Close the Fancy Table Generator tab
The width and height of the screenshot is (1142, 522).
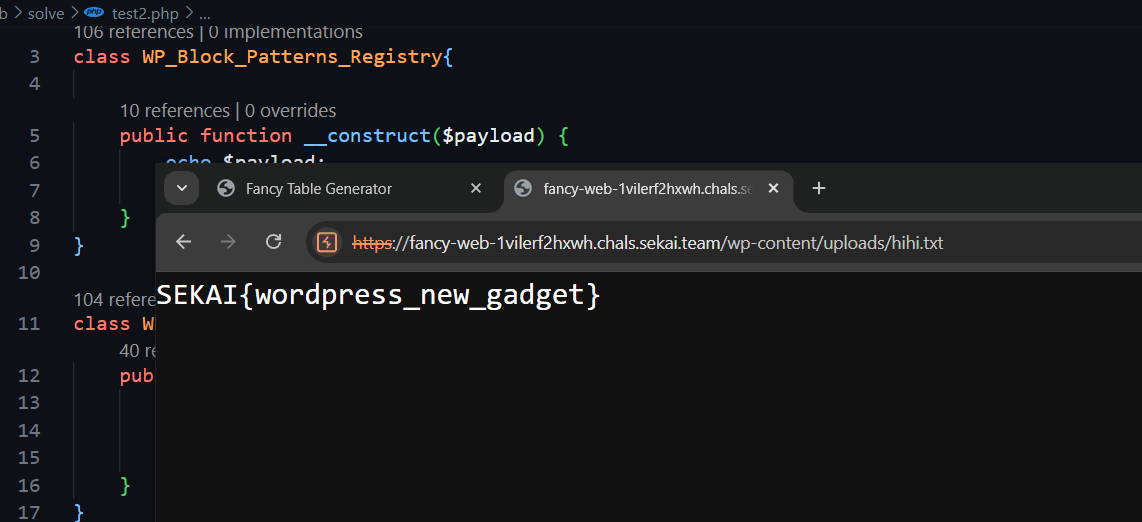[x=476, y=188]
